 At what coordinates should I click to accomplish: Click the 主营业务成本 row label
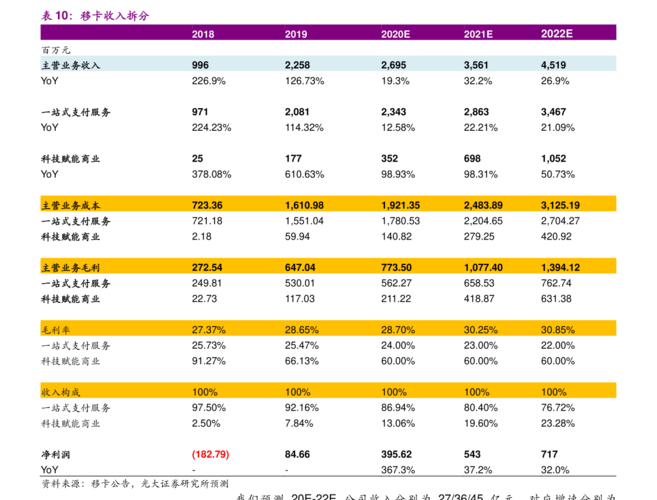click(x=70, y=204)
